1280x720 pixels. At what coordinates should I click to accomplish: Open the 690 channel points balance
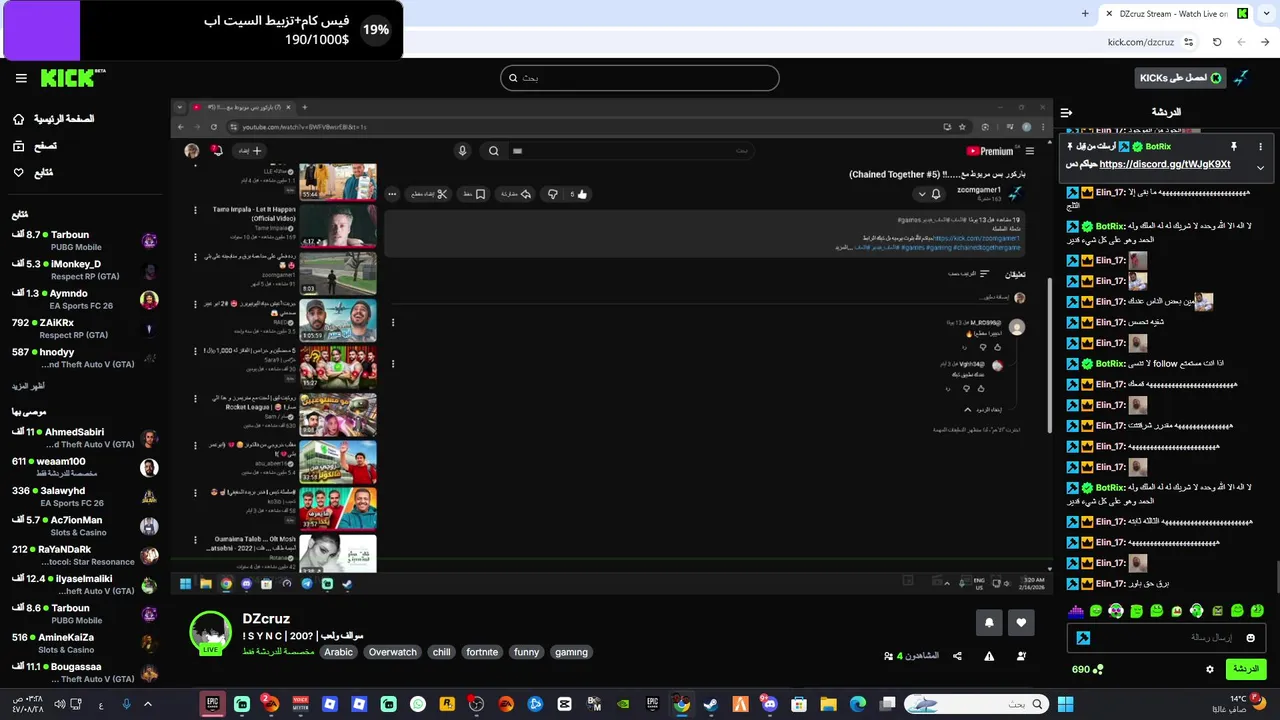(x=1087, y=669)
